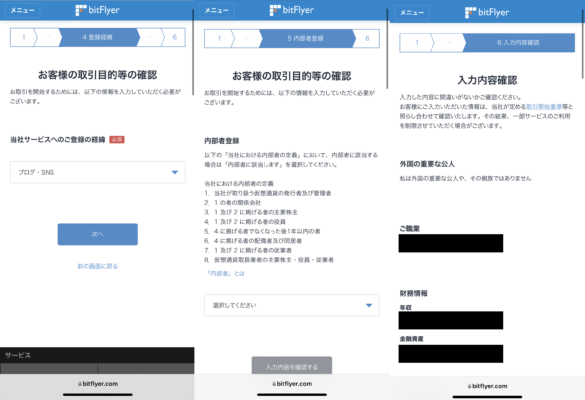Click the bitFlyer logo on the left screen
The width and height of the screenshot is (585, 400).
[97, 10]
